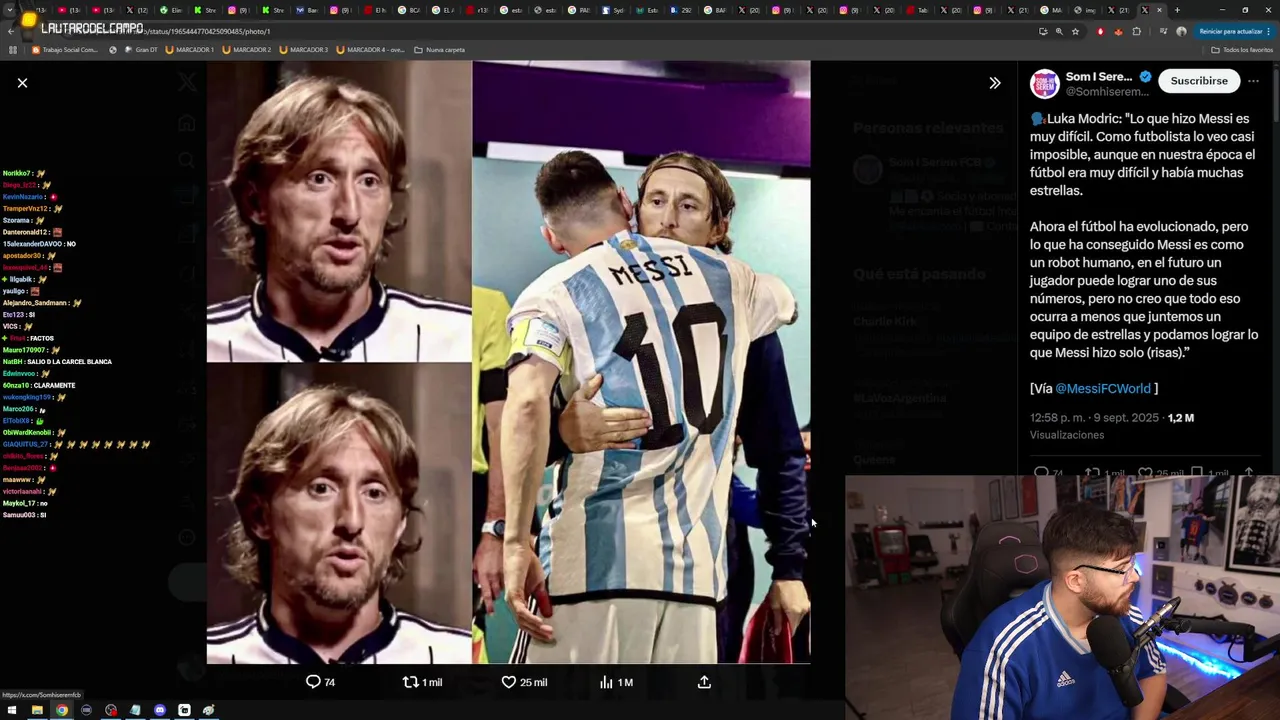This screenshot has width=1280, height=720.
Task: Click chat message SALIO D LA CARCEL BLANCA
Action: click(x=69, y=362)
